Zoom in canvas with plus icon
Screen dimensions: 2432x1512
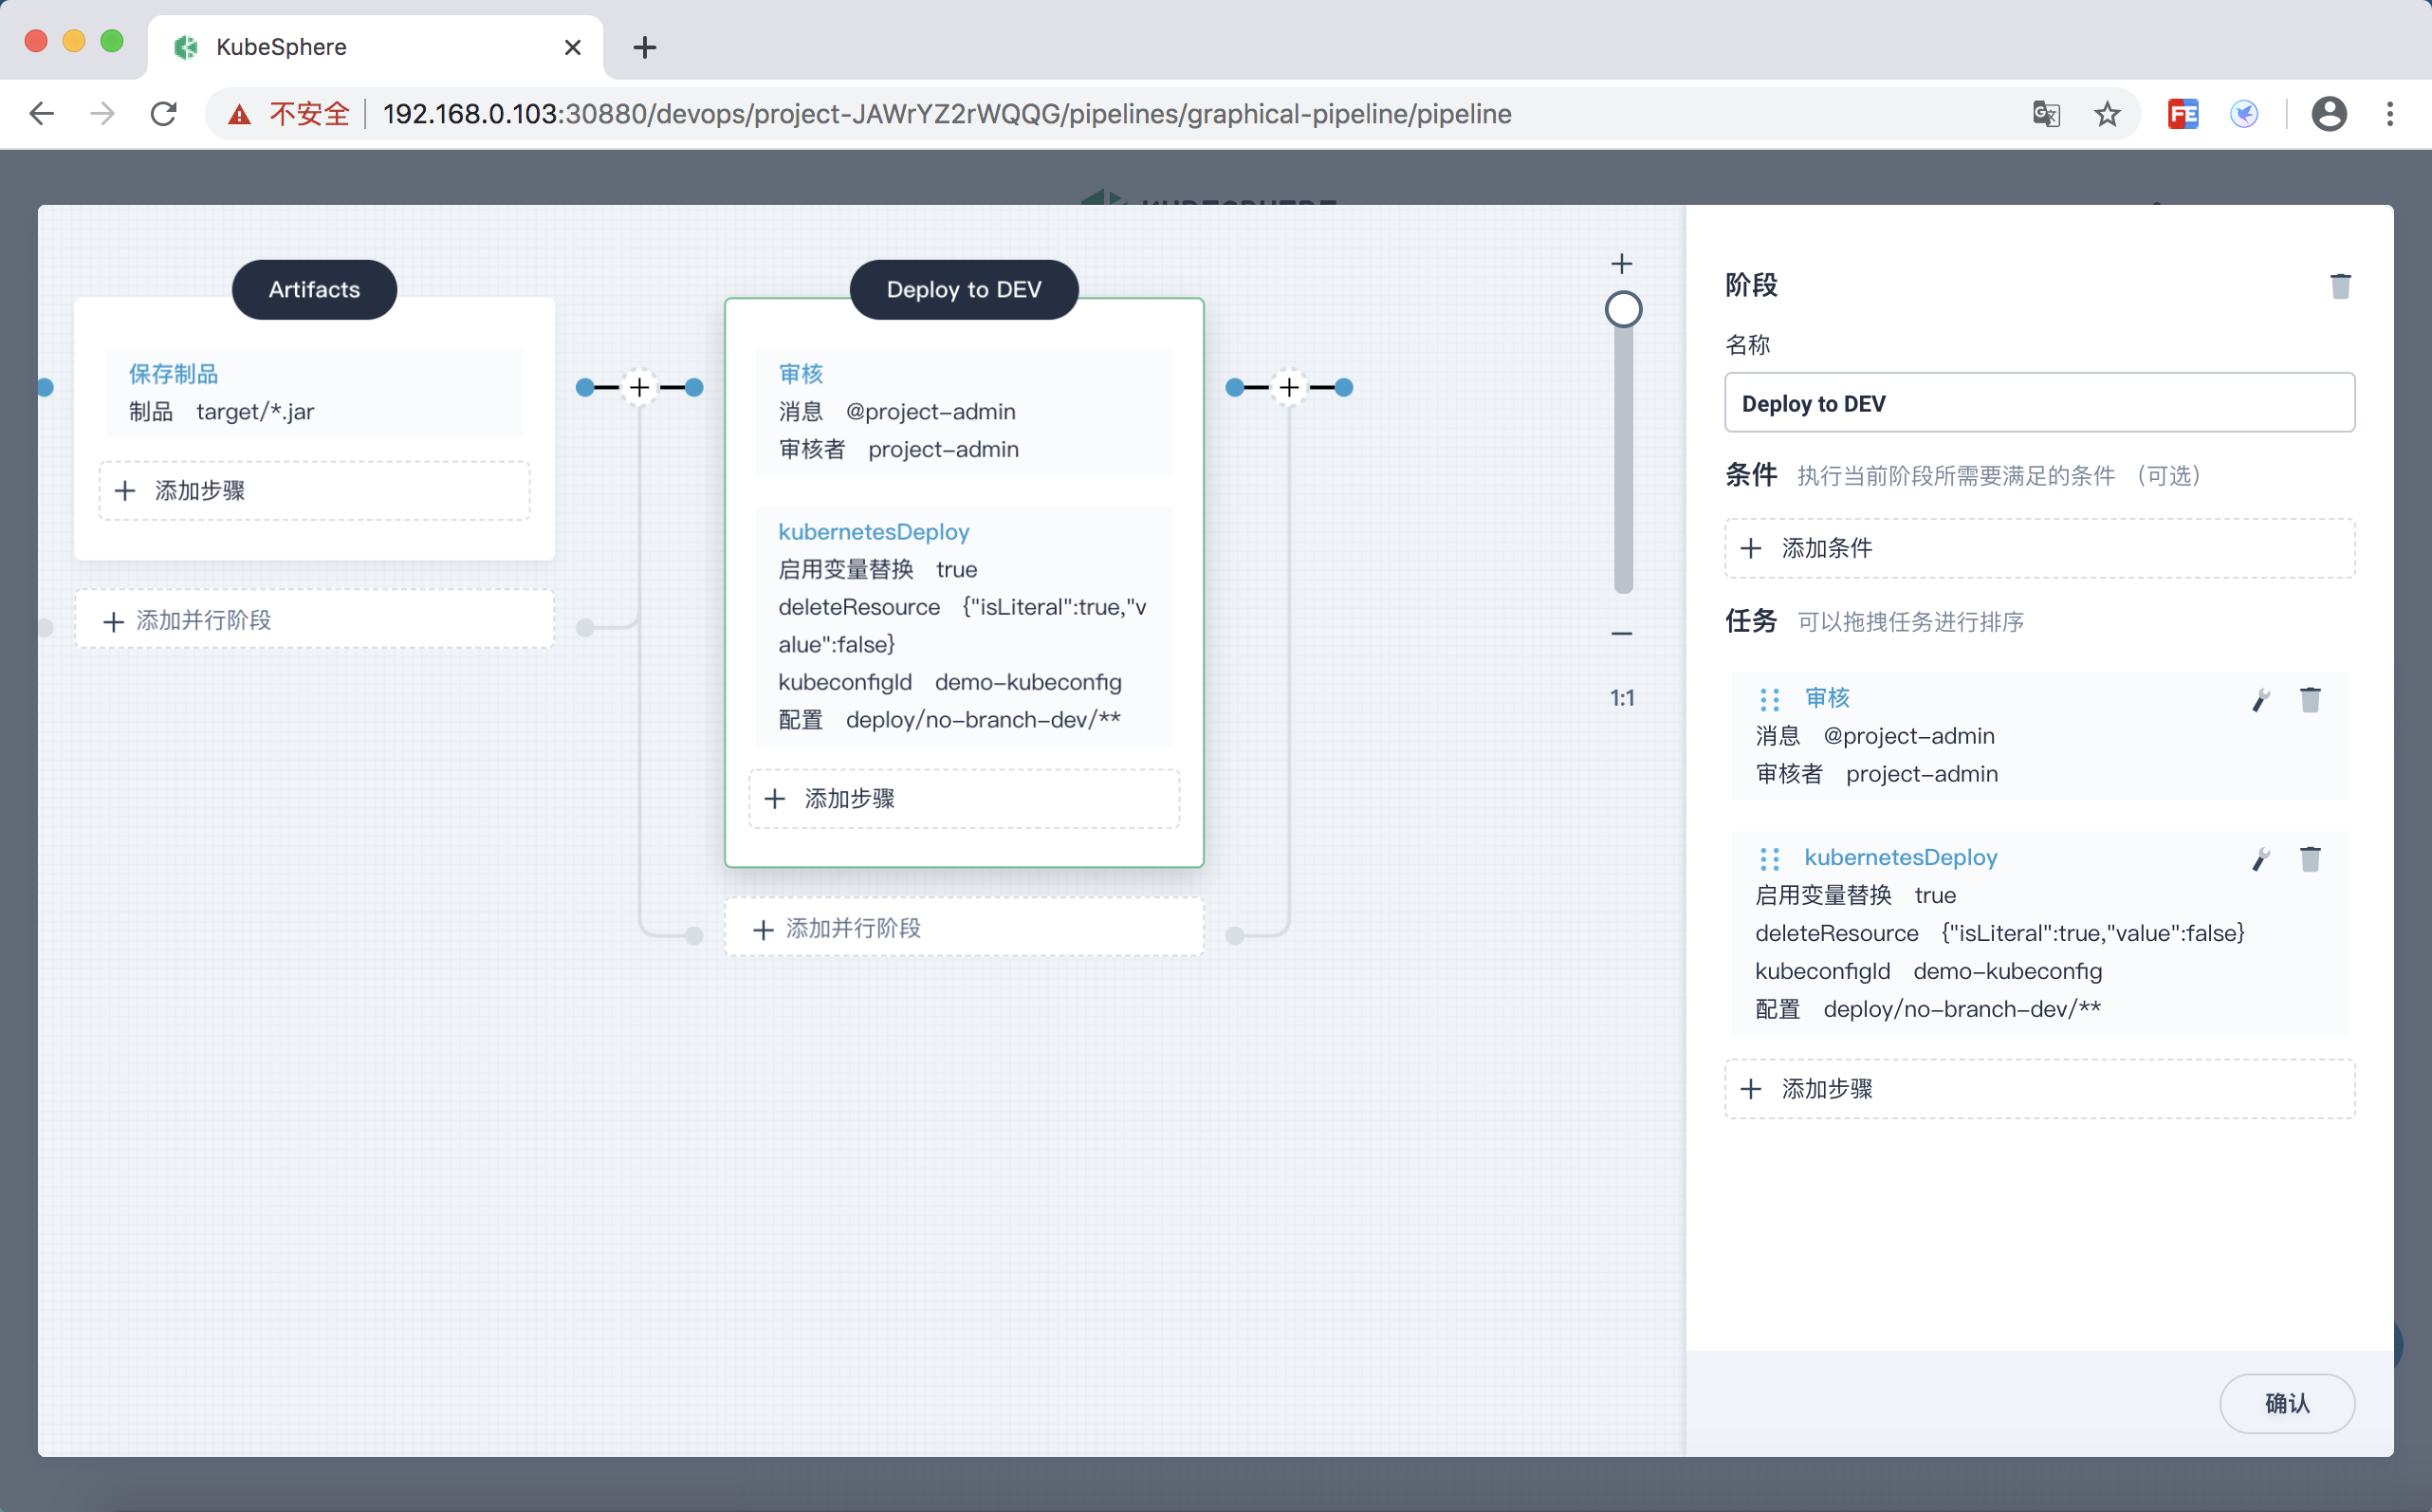pos(1622,263)
